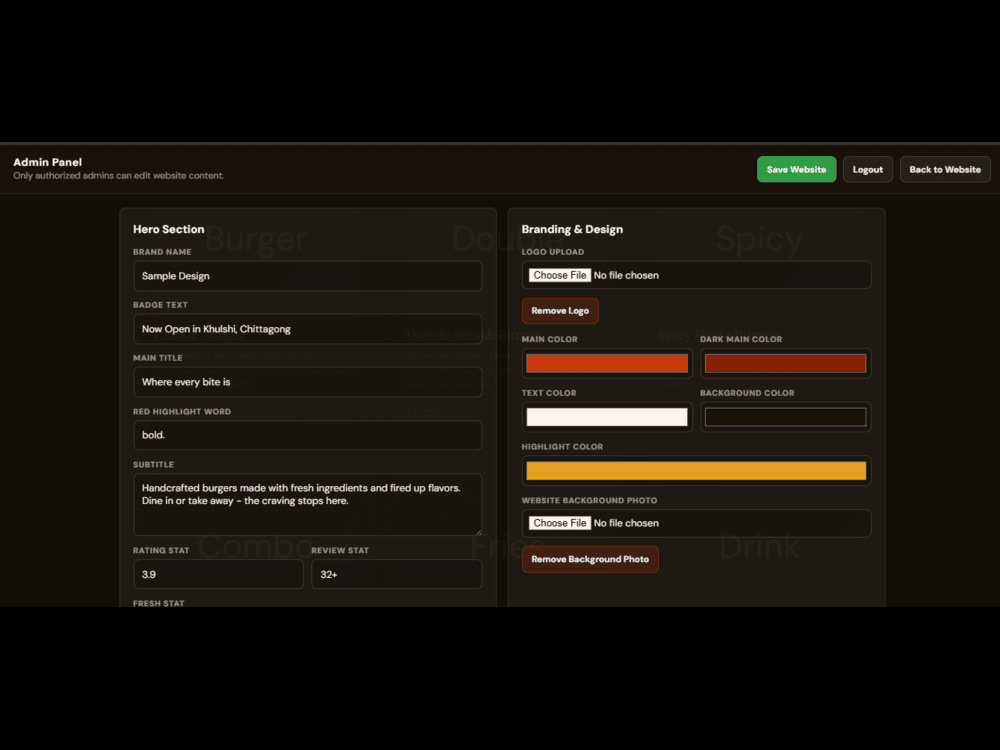Edit the Subtitle text area

click(x=307, y=504)
